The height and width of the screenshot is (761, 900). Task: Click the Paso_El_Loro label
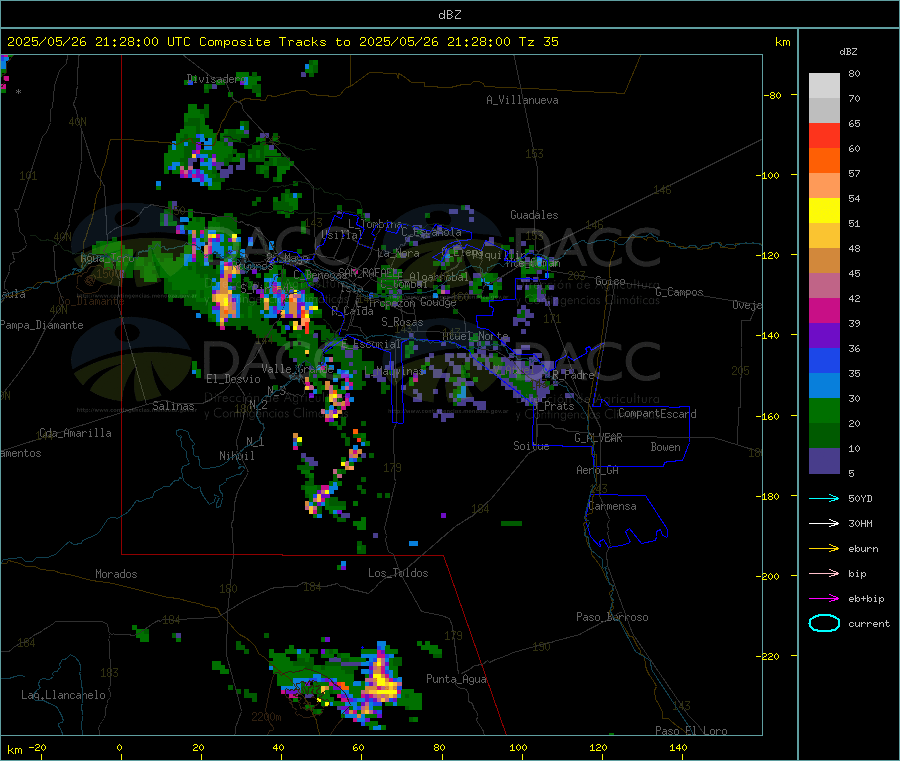[x=691, y=731]
